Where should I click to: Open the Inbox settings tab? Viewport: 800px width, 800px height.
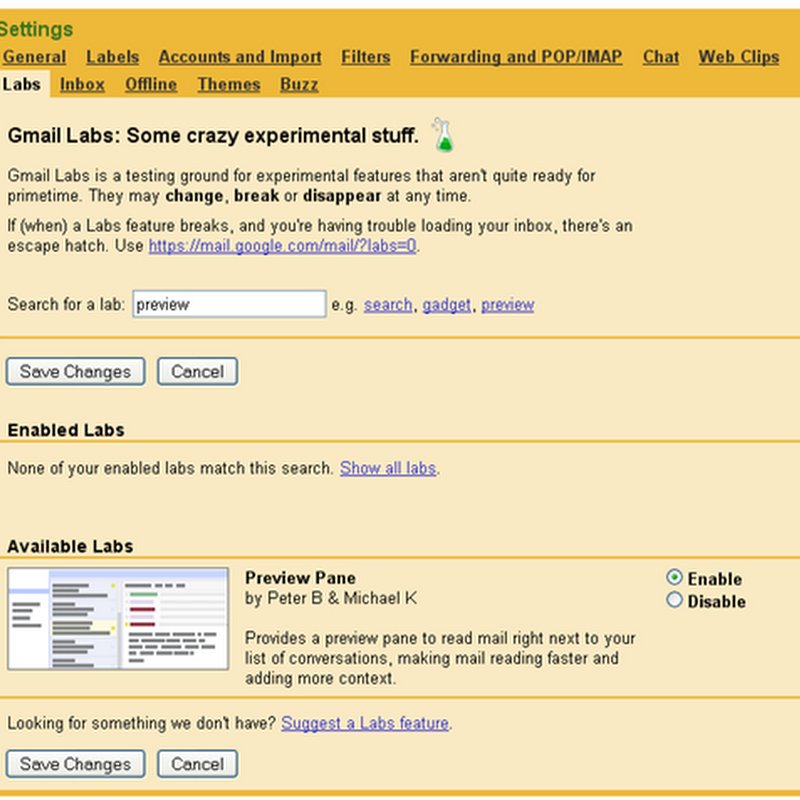pyautogui.click(x=82, y=84)
